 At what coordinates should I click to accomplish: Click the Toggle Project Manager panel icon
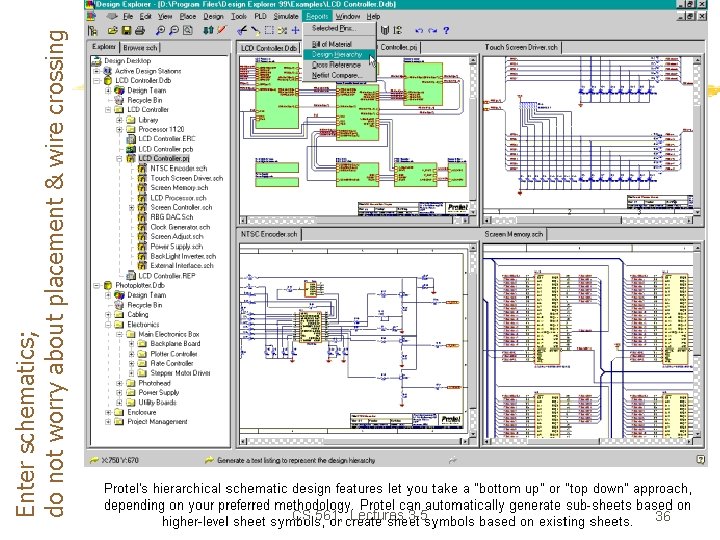pos(93,30)
